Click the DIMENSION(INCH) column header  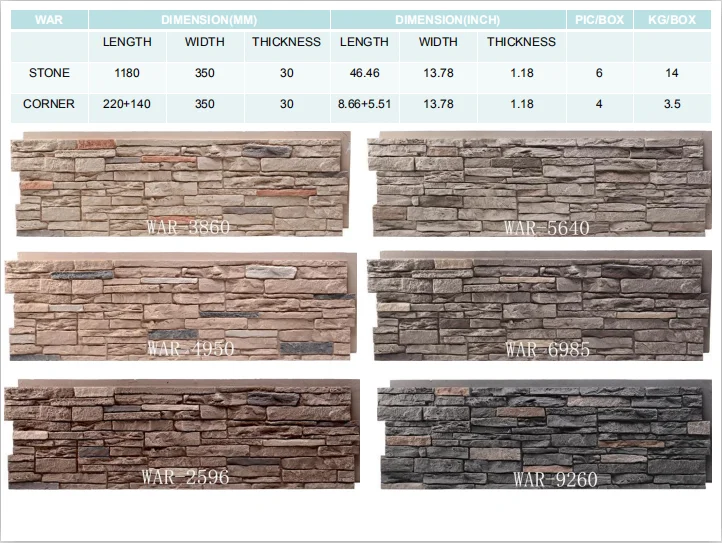point(447,19)
